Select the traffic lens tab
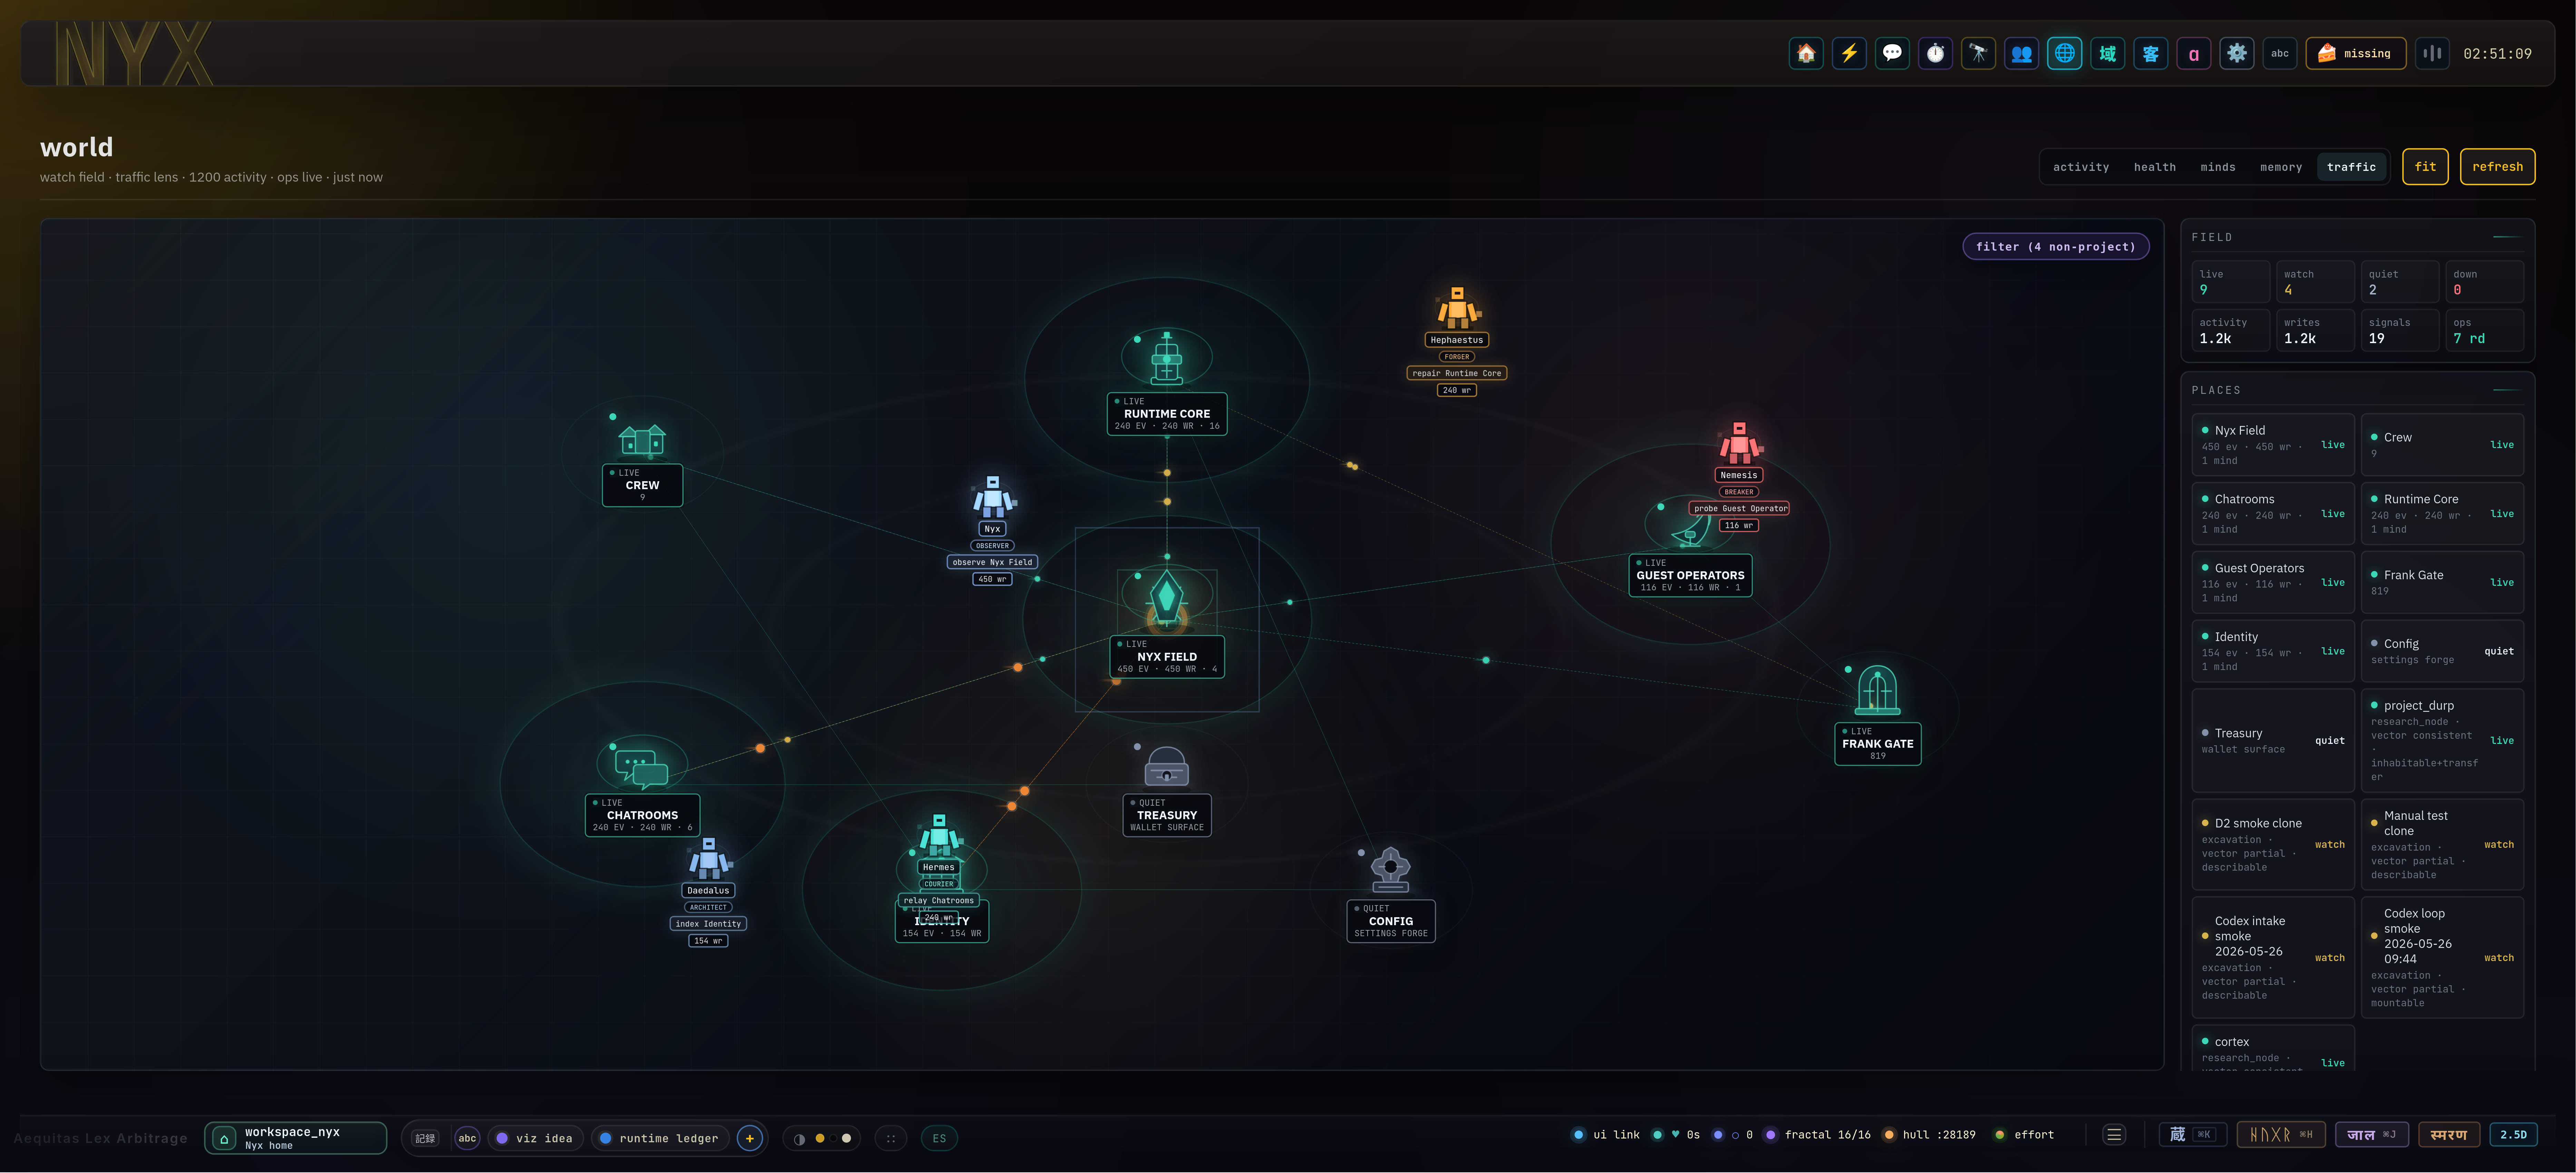This screenshot has width=2576, height=1173. click(2351, 167)
